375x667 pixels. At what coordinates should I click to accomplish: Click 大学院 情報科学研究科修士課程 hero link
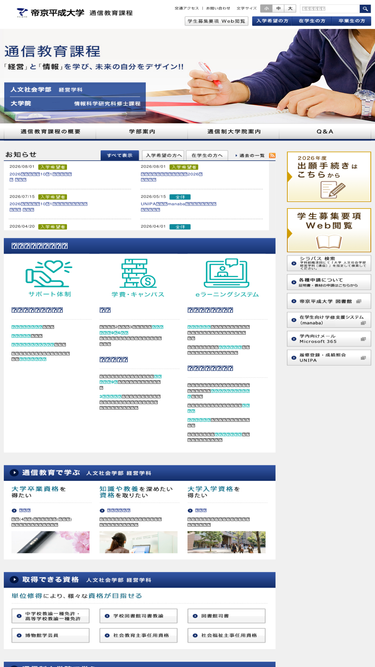(75, 104)
